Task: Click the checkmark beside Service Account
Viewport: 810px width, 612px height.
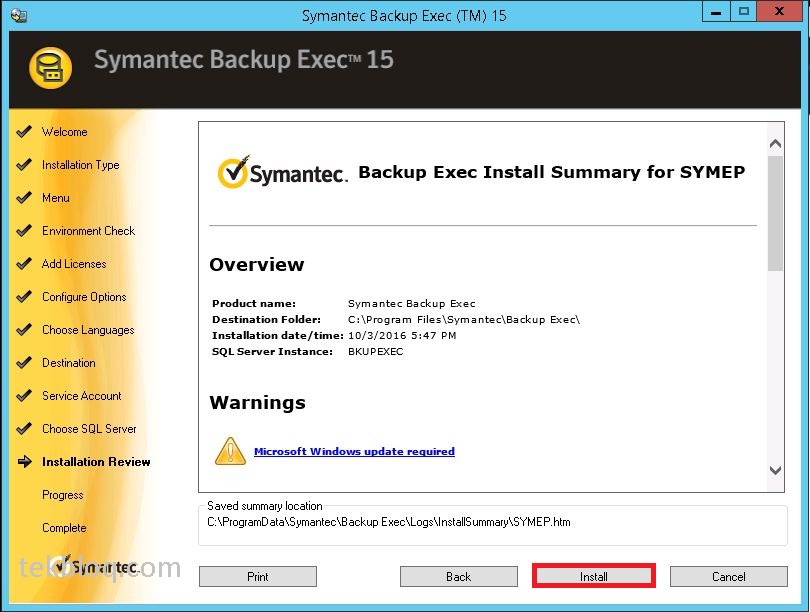Action: pos(24,396)
